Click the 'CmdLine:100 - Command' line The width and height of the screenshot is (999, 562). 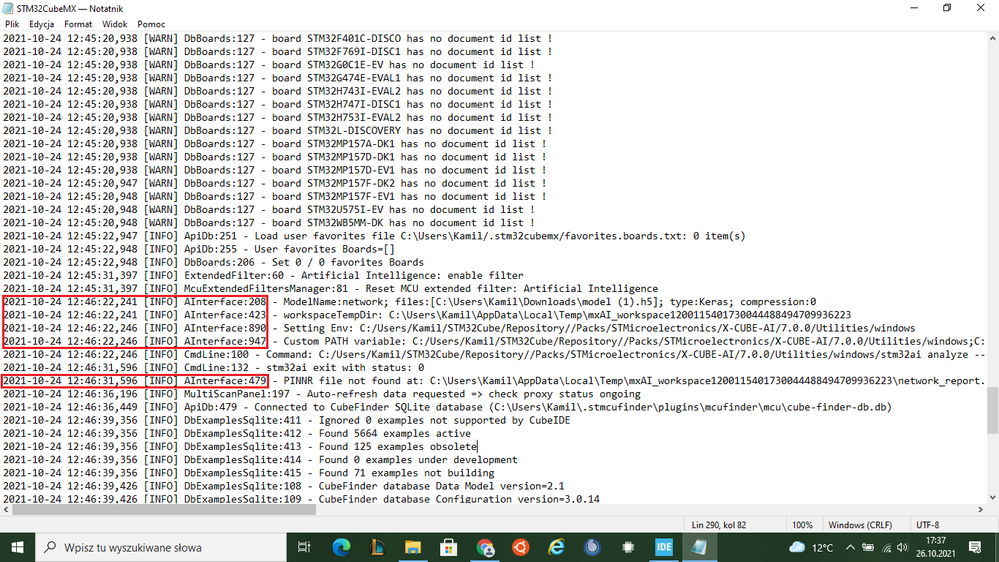pyautogui.click(x=494, y=354)
